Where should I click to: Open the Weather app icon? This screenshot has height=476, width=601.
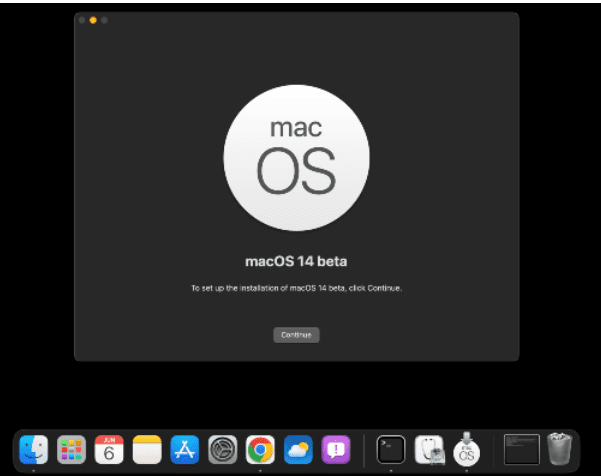(299, 449)
